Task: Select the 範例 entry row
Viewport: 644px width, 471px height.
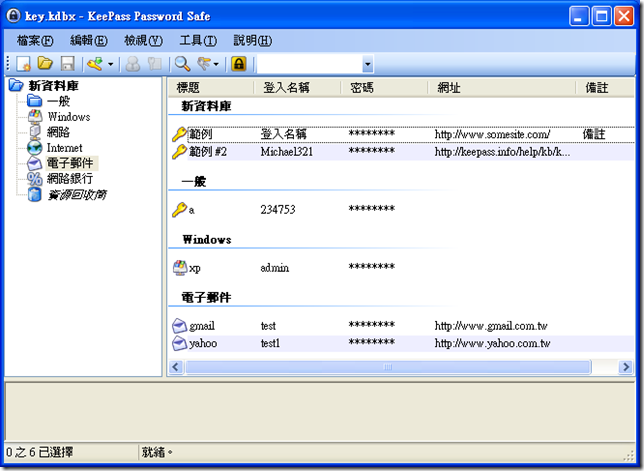Action: click(x=402, y=134)
